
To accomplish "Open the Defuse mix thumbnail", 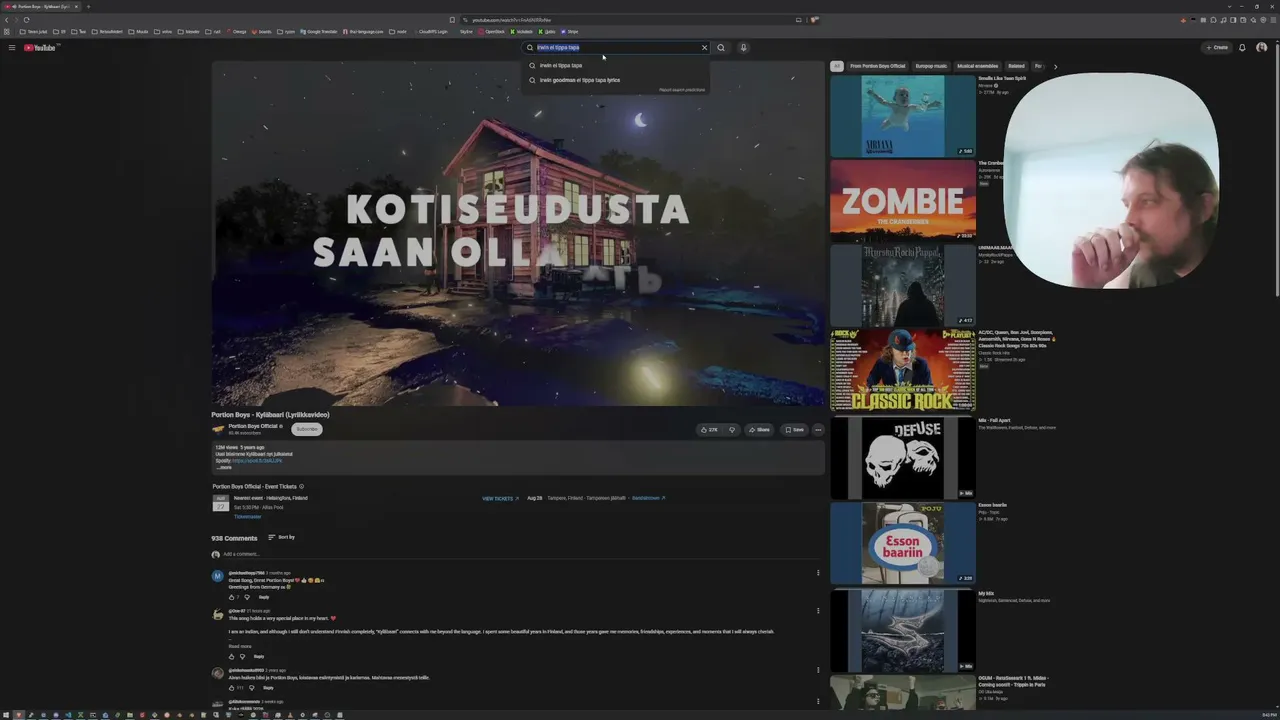I will tap(902, 457).
